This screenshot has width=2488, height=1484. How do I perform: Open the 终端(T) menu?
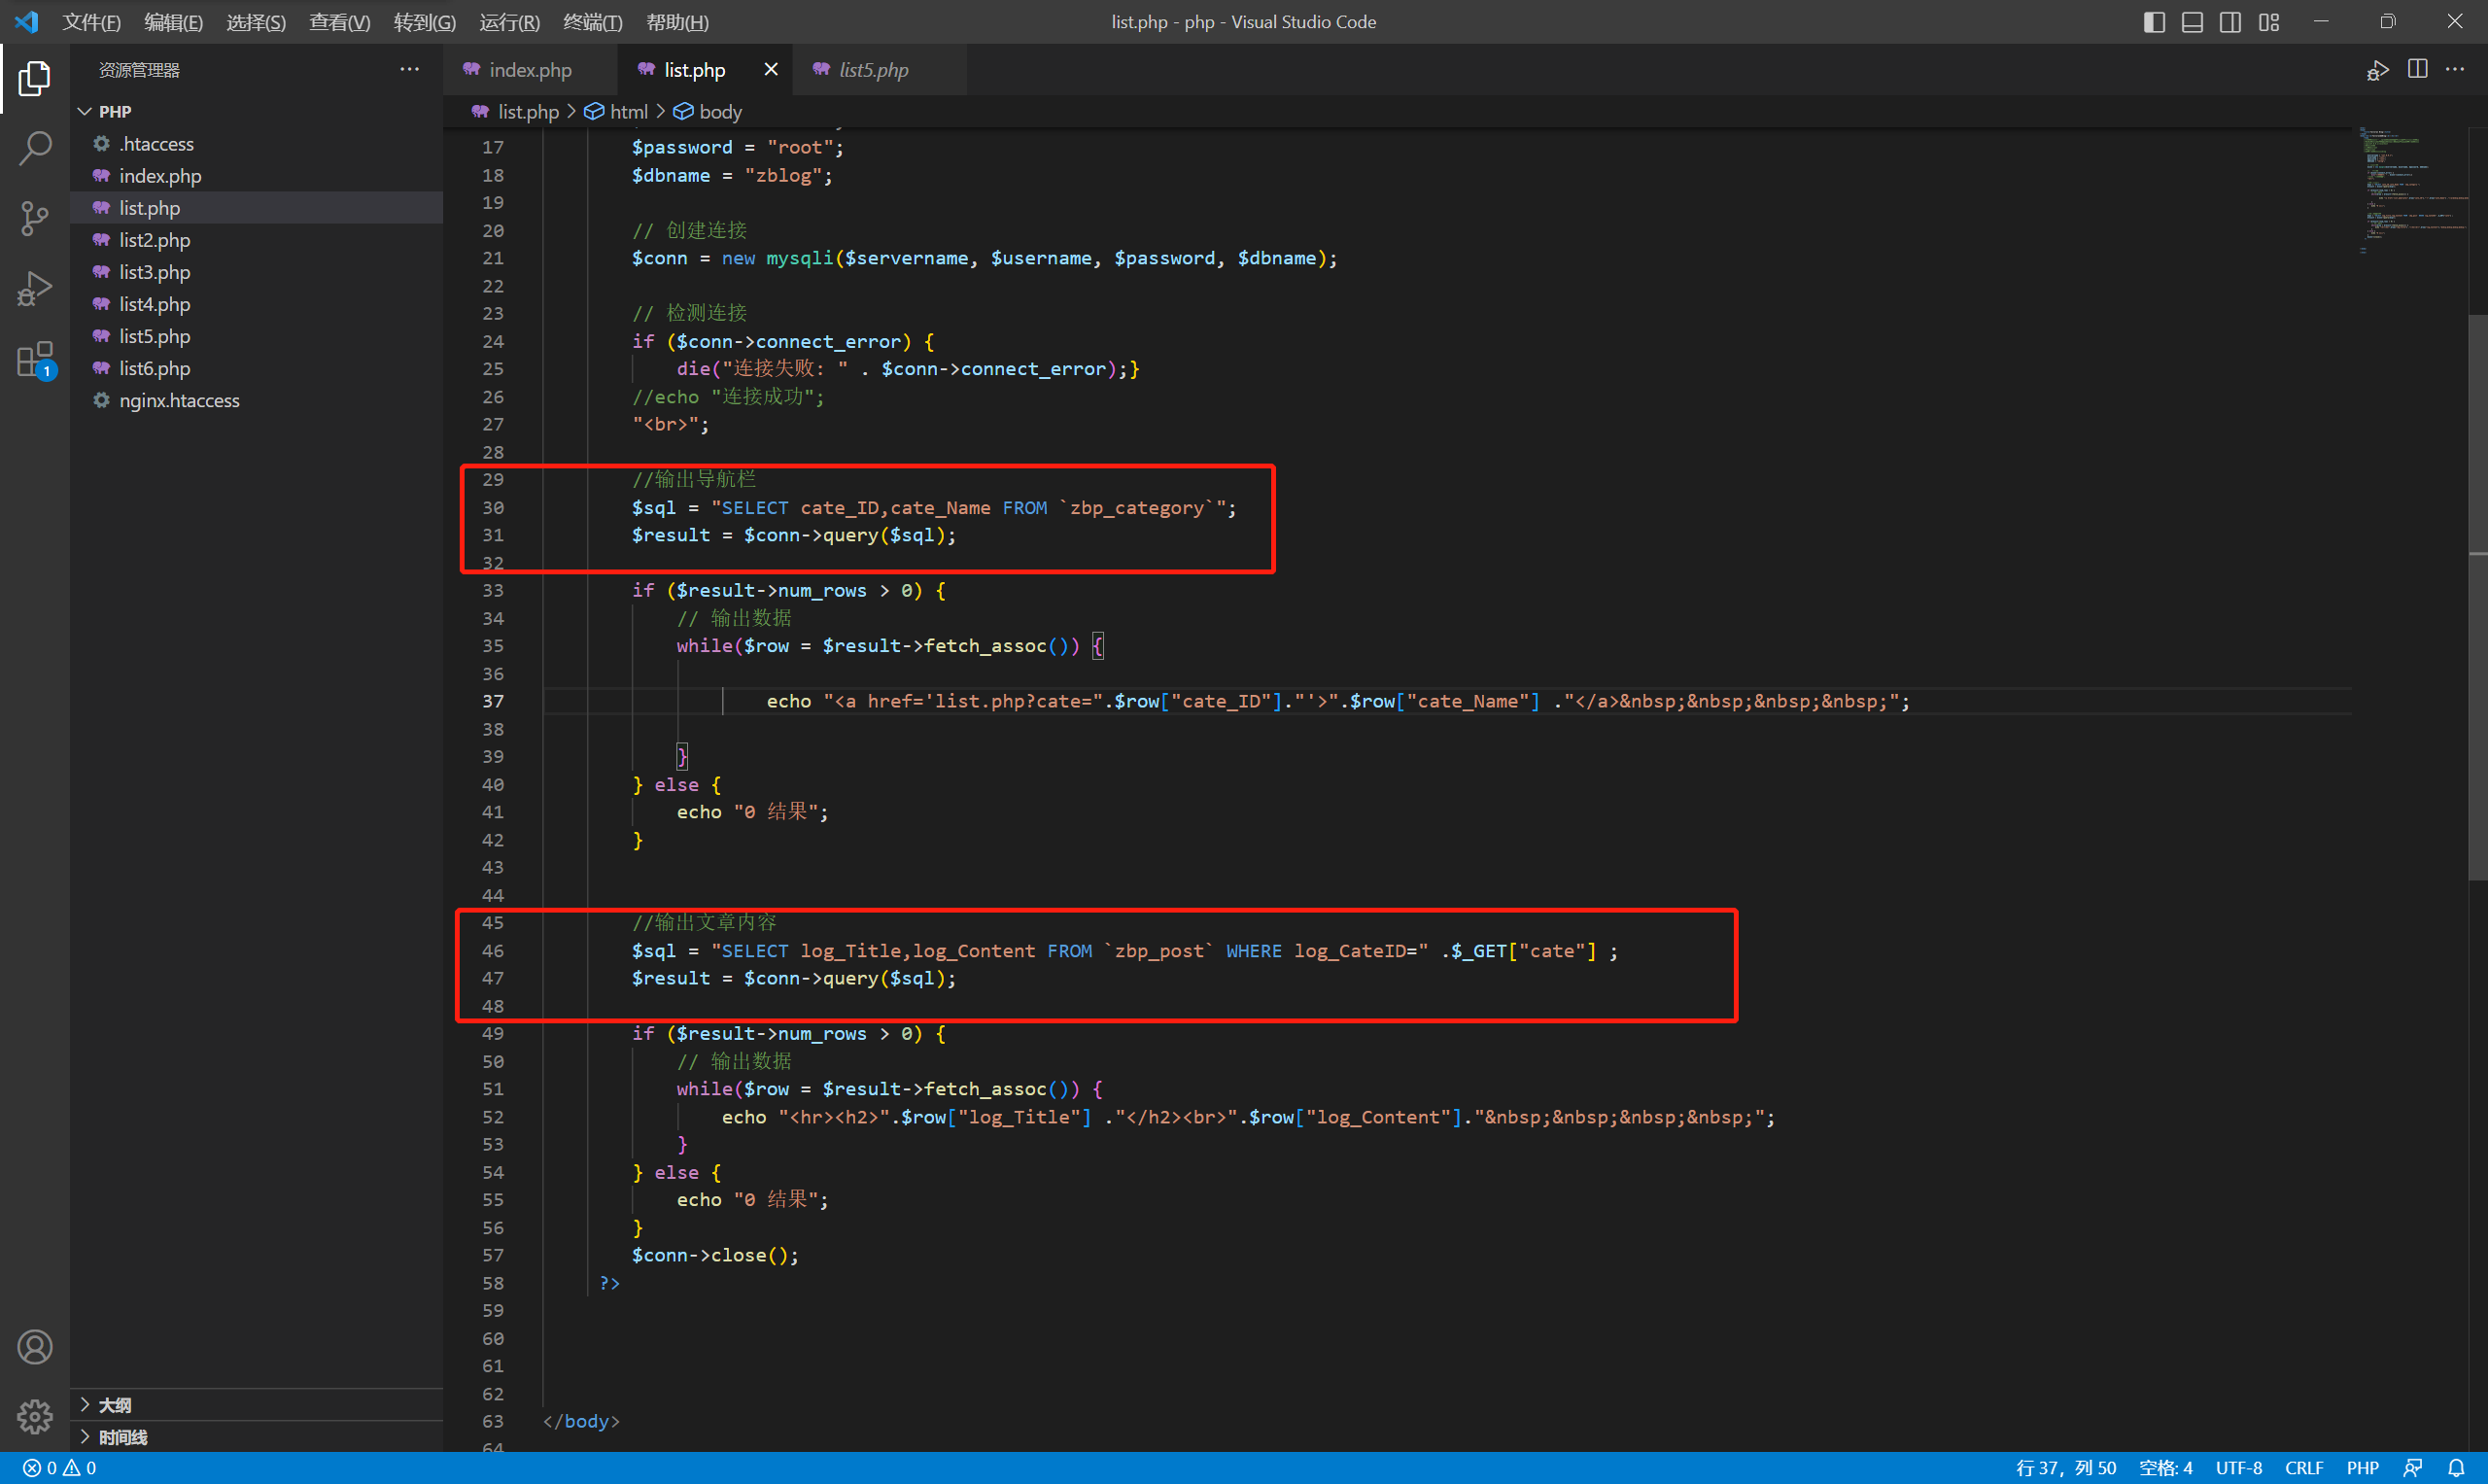592,22
